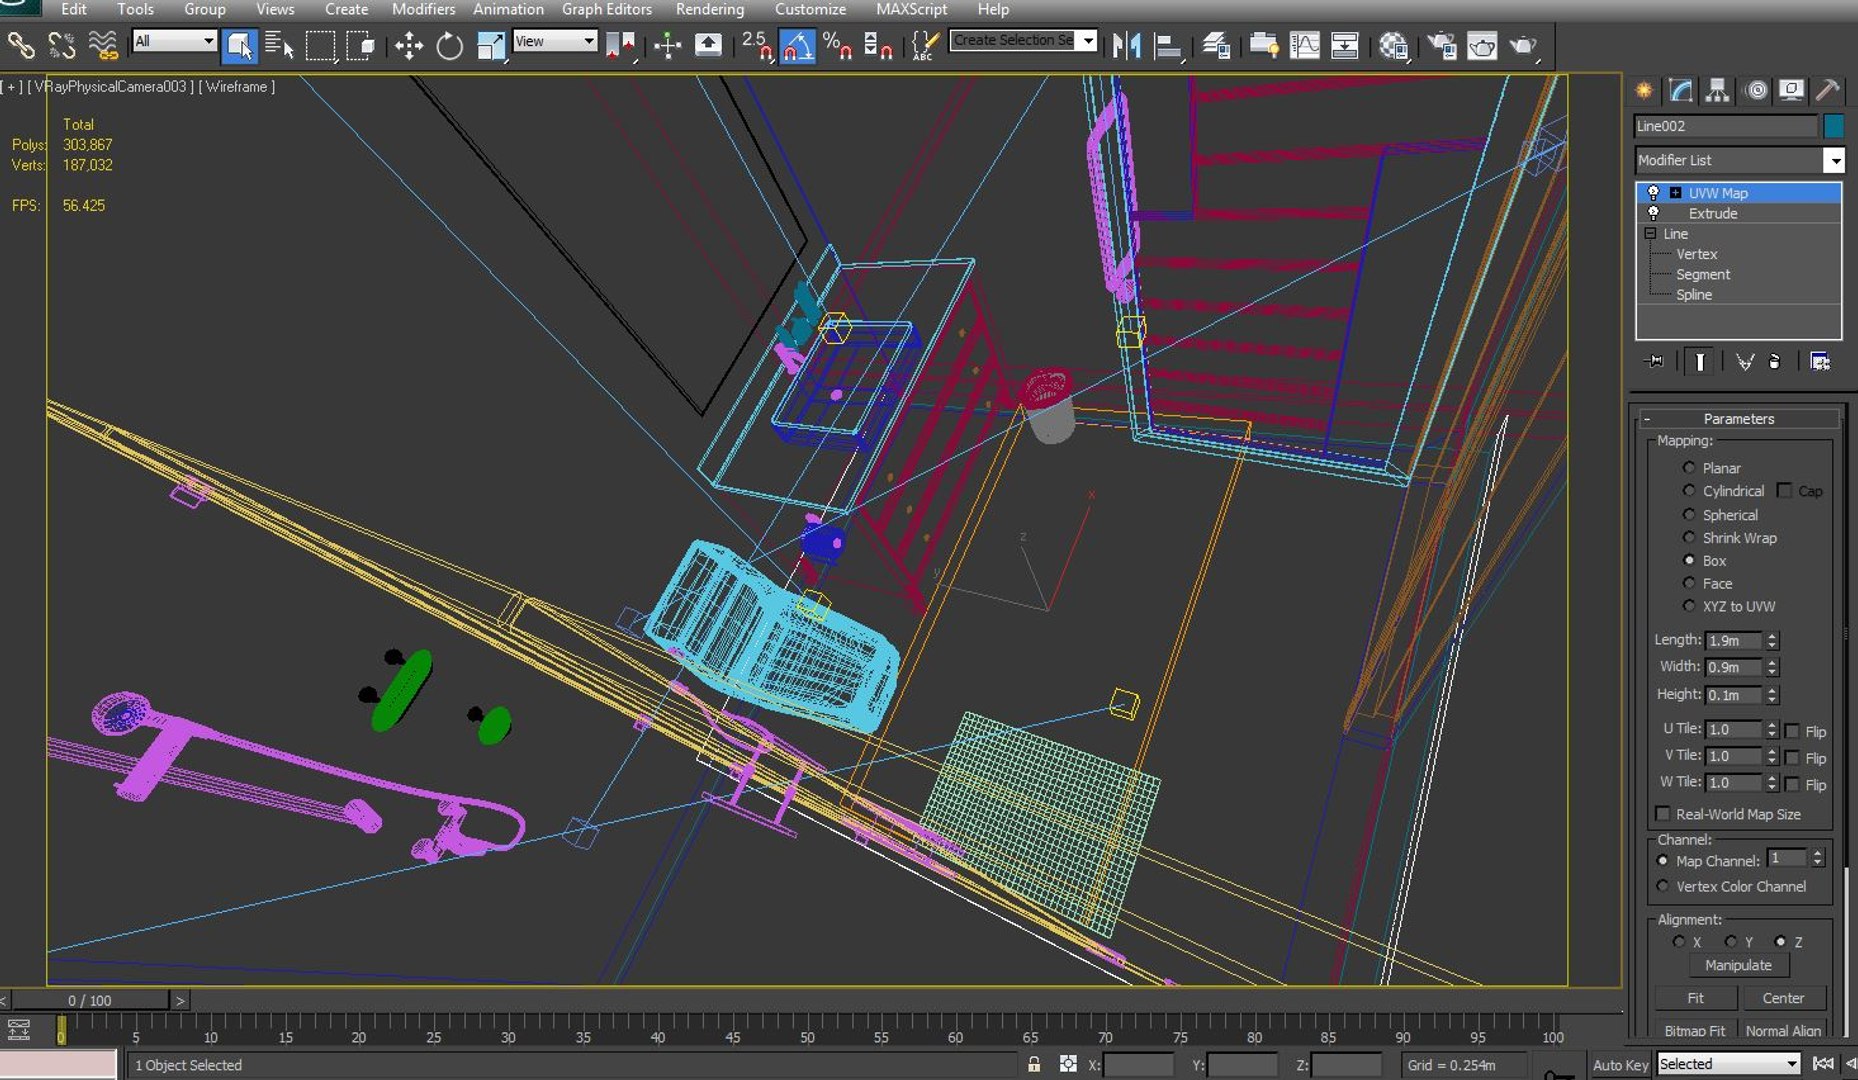Image resolution: width=1858 pixels, height=1080 pixels.
Task: Collapse the Line tree in modifier stack
Action: pyautogui.click(x=1650, y=233)
